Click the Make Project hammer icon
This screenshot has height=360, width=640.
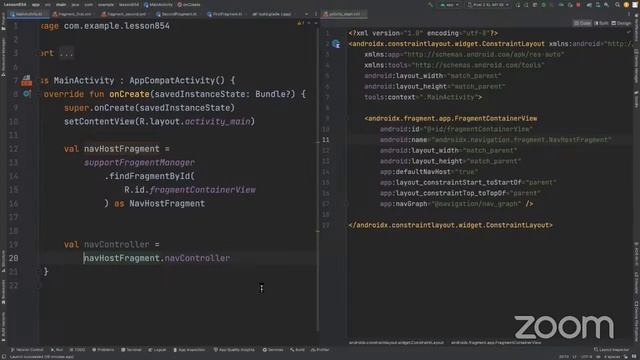(430, 5)
